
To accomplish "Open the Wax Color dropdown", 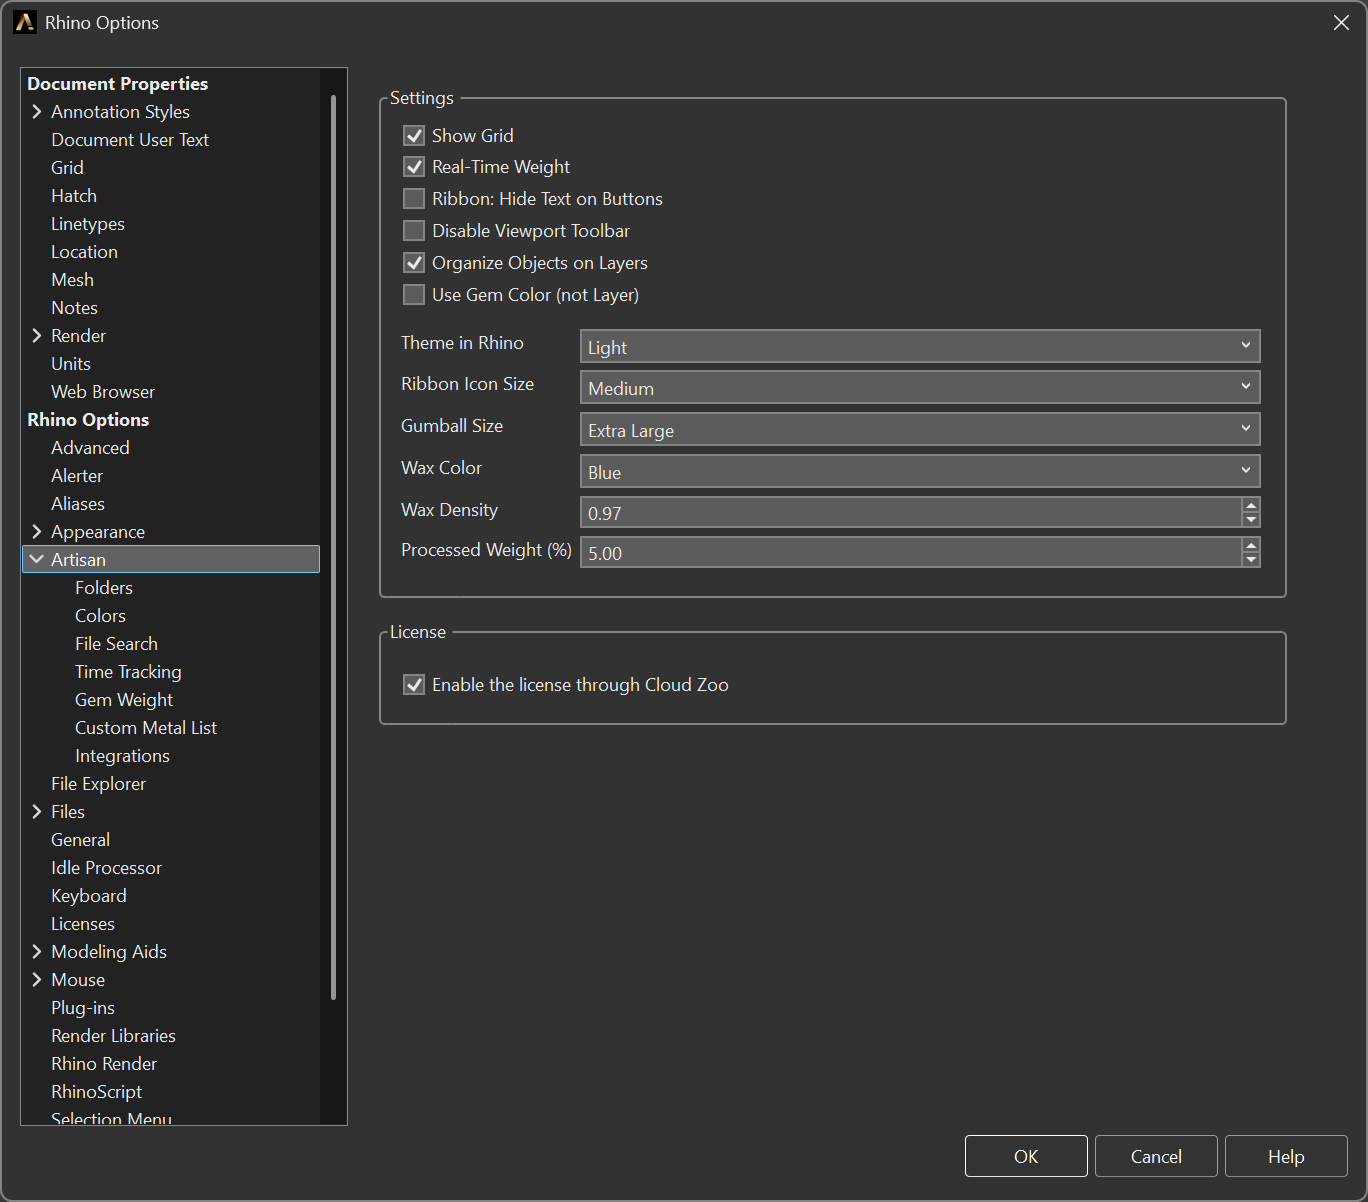I will [x=920, y=471].
